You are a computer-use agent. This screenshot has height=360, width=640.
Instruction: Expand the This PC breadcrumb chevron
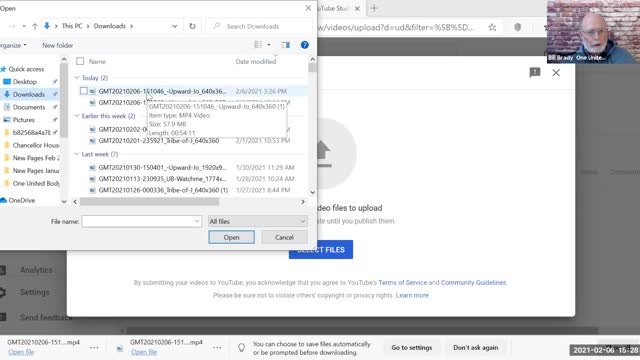[x=88, y=26]
